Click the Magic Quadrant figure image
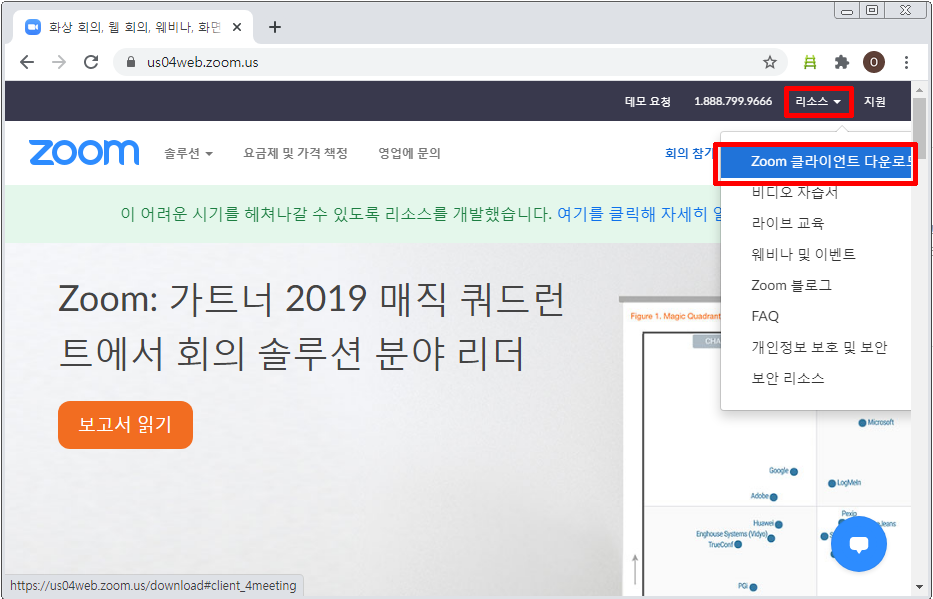The image size is (933, 599). pyautogui.click(x=765, y=446)
